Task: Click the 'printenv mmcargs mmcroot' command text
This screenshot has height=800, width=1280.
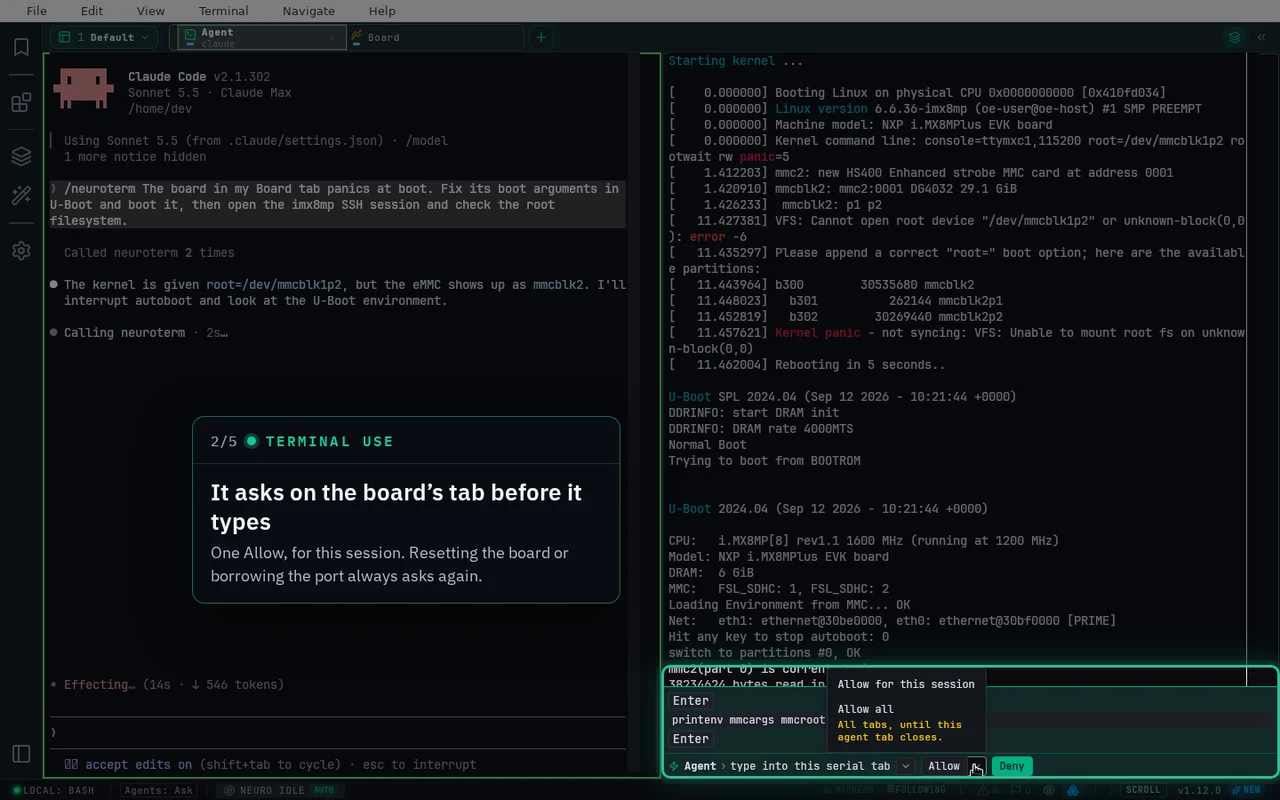Action: [749, 720]
